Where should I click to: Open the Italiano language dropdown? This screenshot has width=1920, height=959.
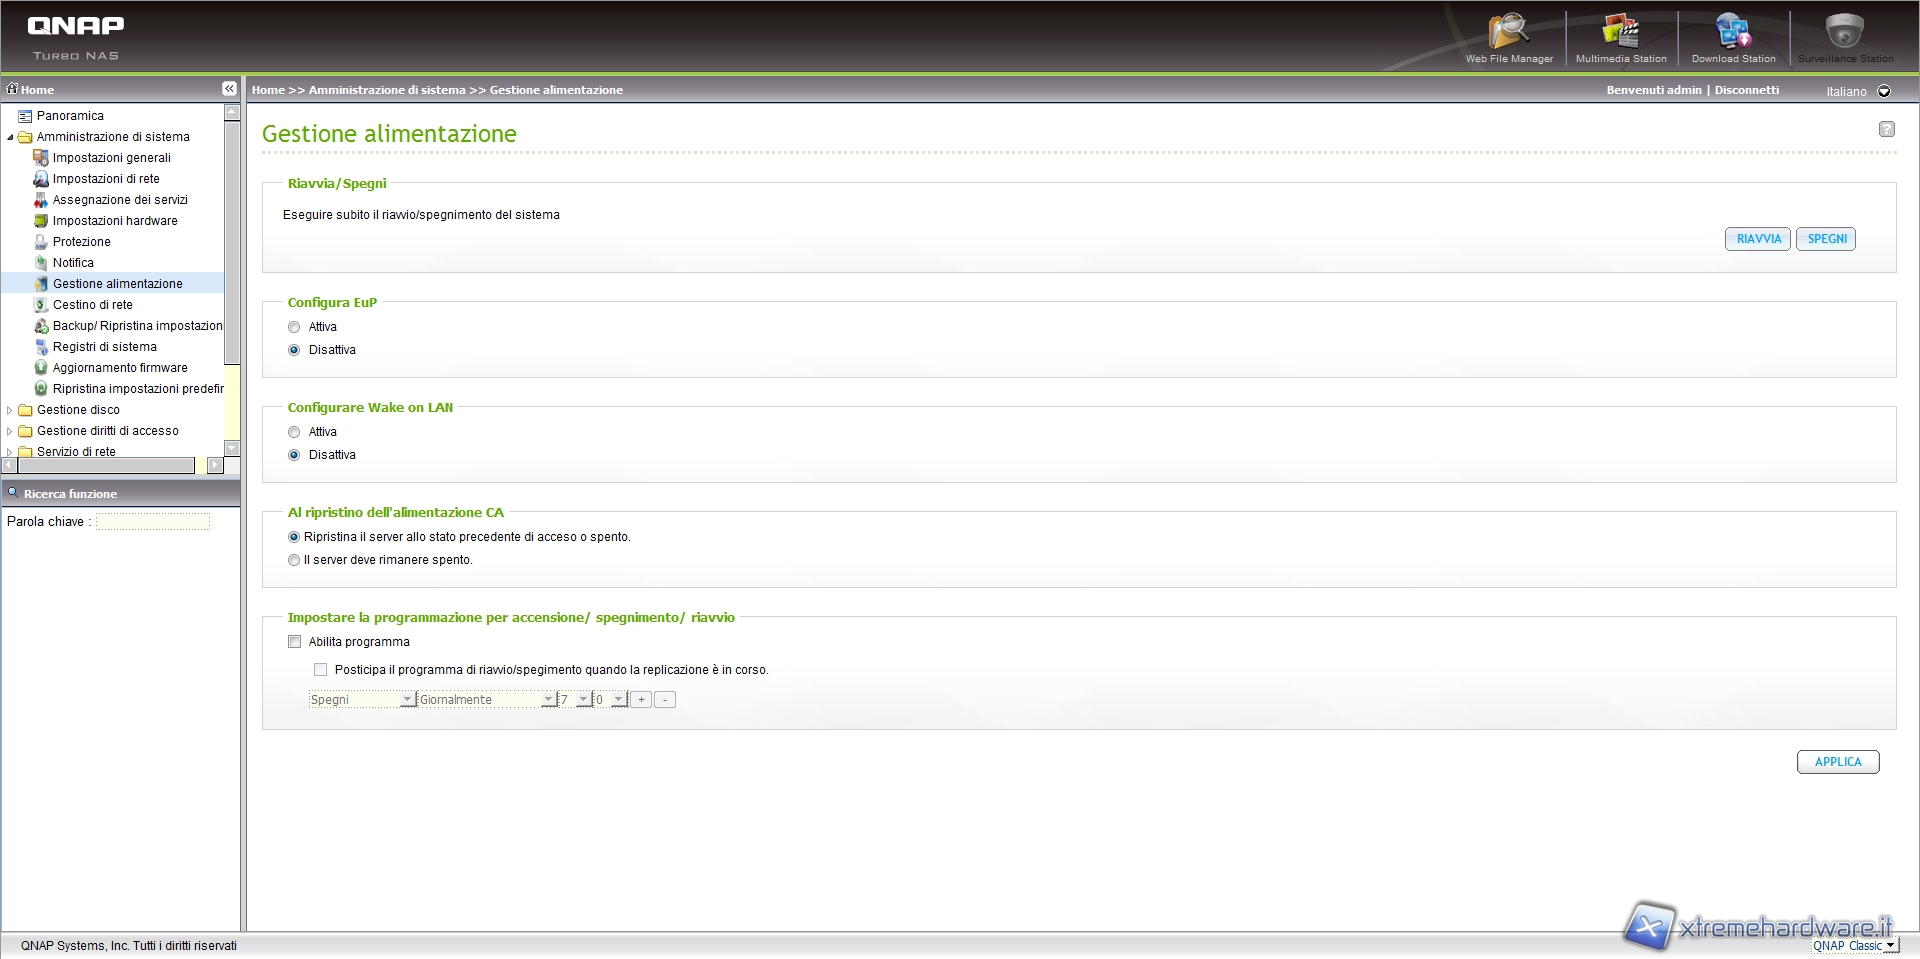(1884, 91)
